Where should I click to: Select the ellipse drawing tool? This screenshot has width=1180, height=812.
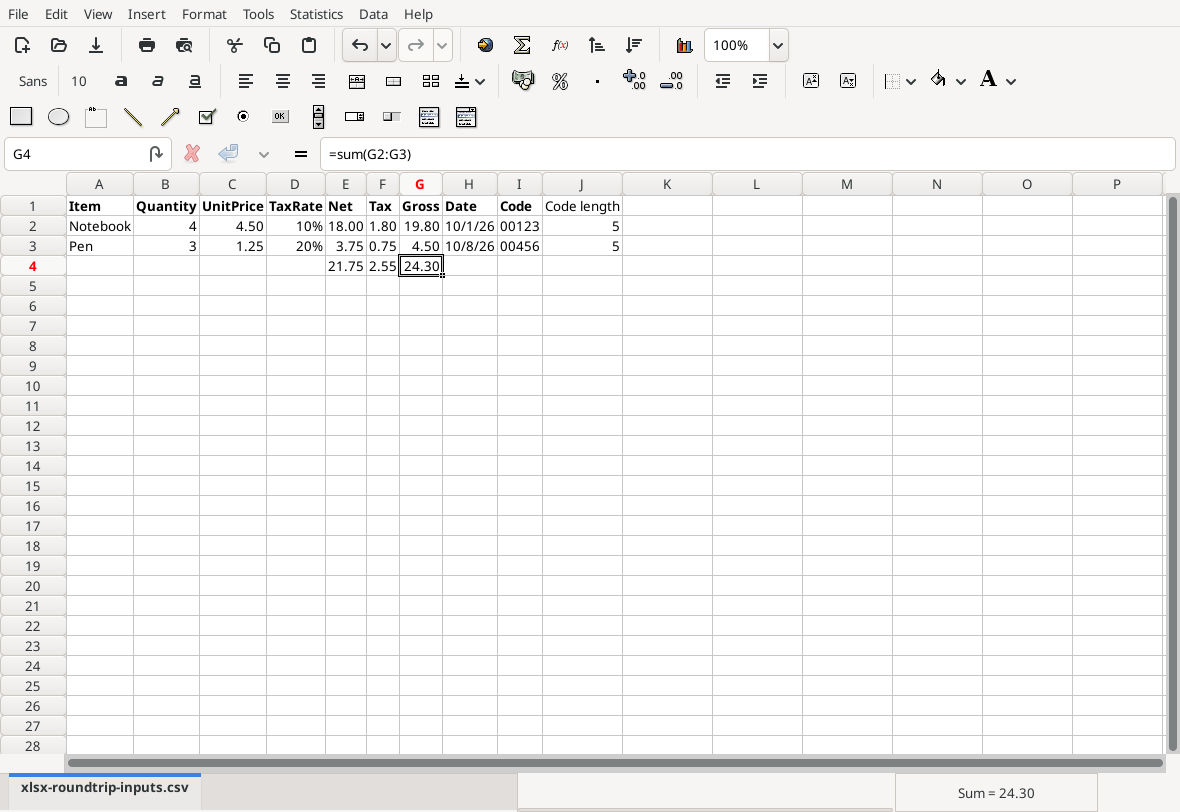point(58,117)
